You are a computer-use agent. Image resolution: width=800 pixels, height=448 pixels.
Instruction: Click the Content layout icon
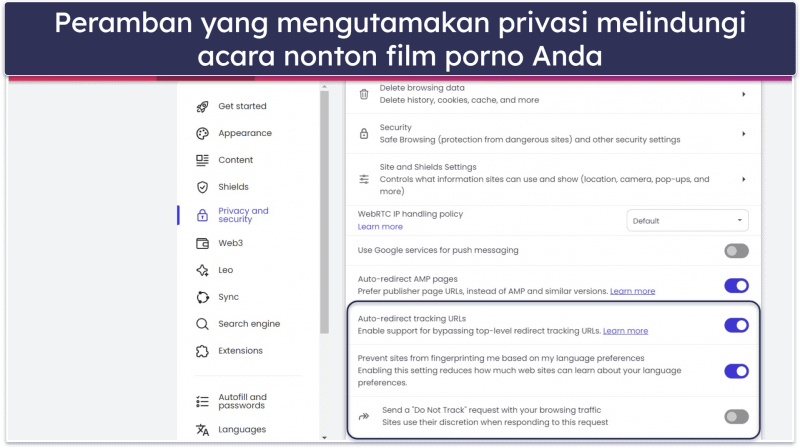click(203, 160)
